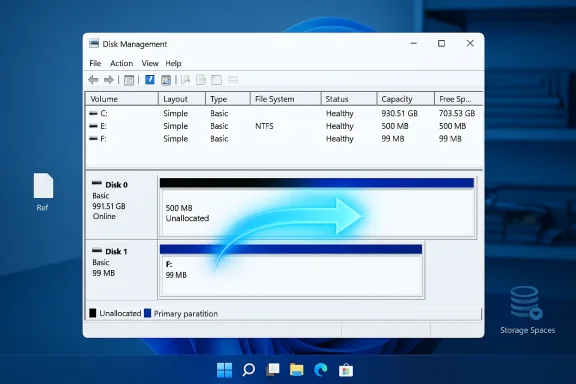This screenshot has height=384, width=576.
Task: Click the blue Primary partition legend swatch
Action: point(148,313)
